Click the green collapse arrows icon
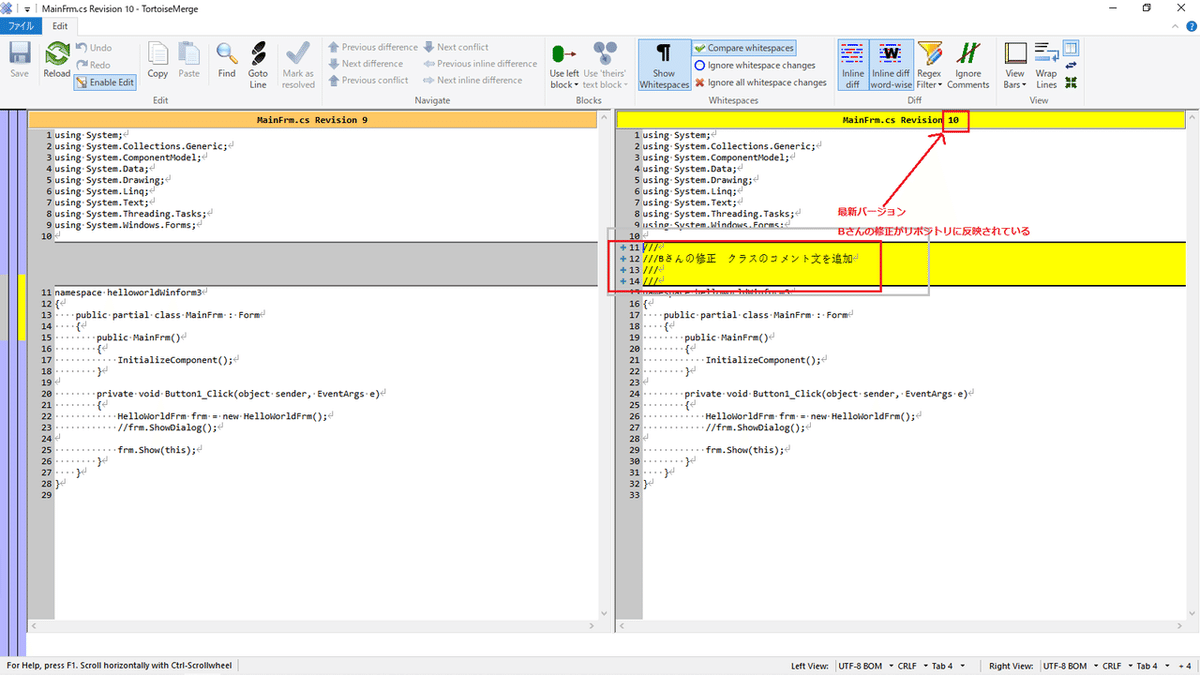Screen dimensions: 1200x675 [1071, 82]
